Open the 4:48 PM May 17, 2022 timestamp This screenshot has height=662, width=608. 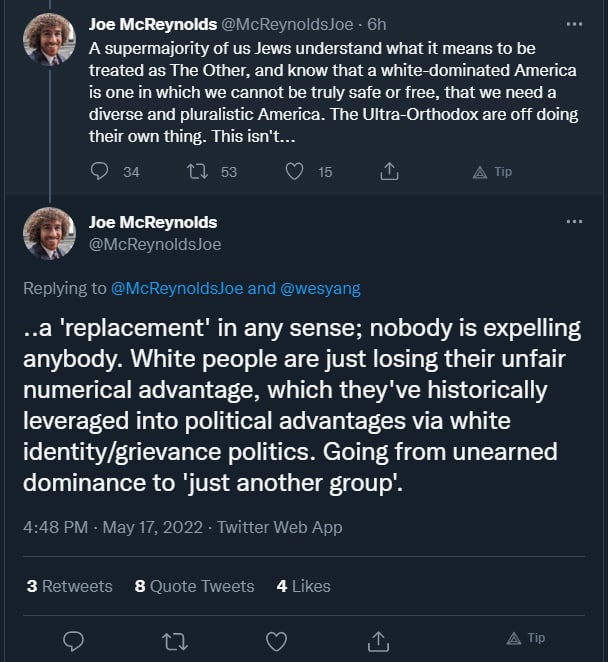(x=113, y=527)
